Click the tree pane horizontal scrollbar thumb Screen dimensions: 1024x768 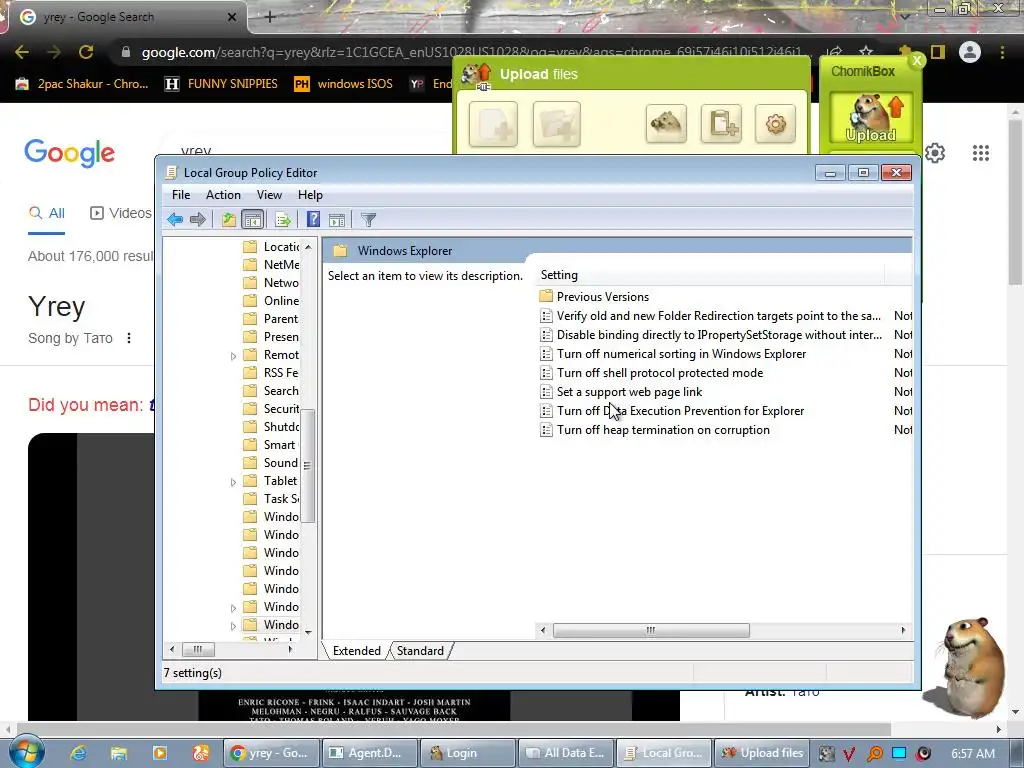click(x=198, y=649)
